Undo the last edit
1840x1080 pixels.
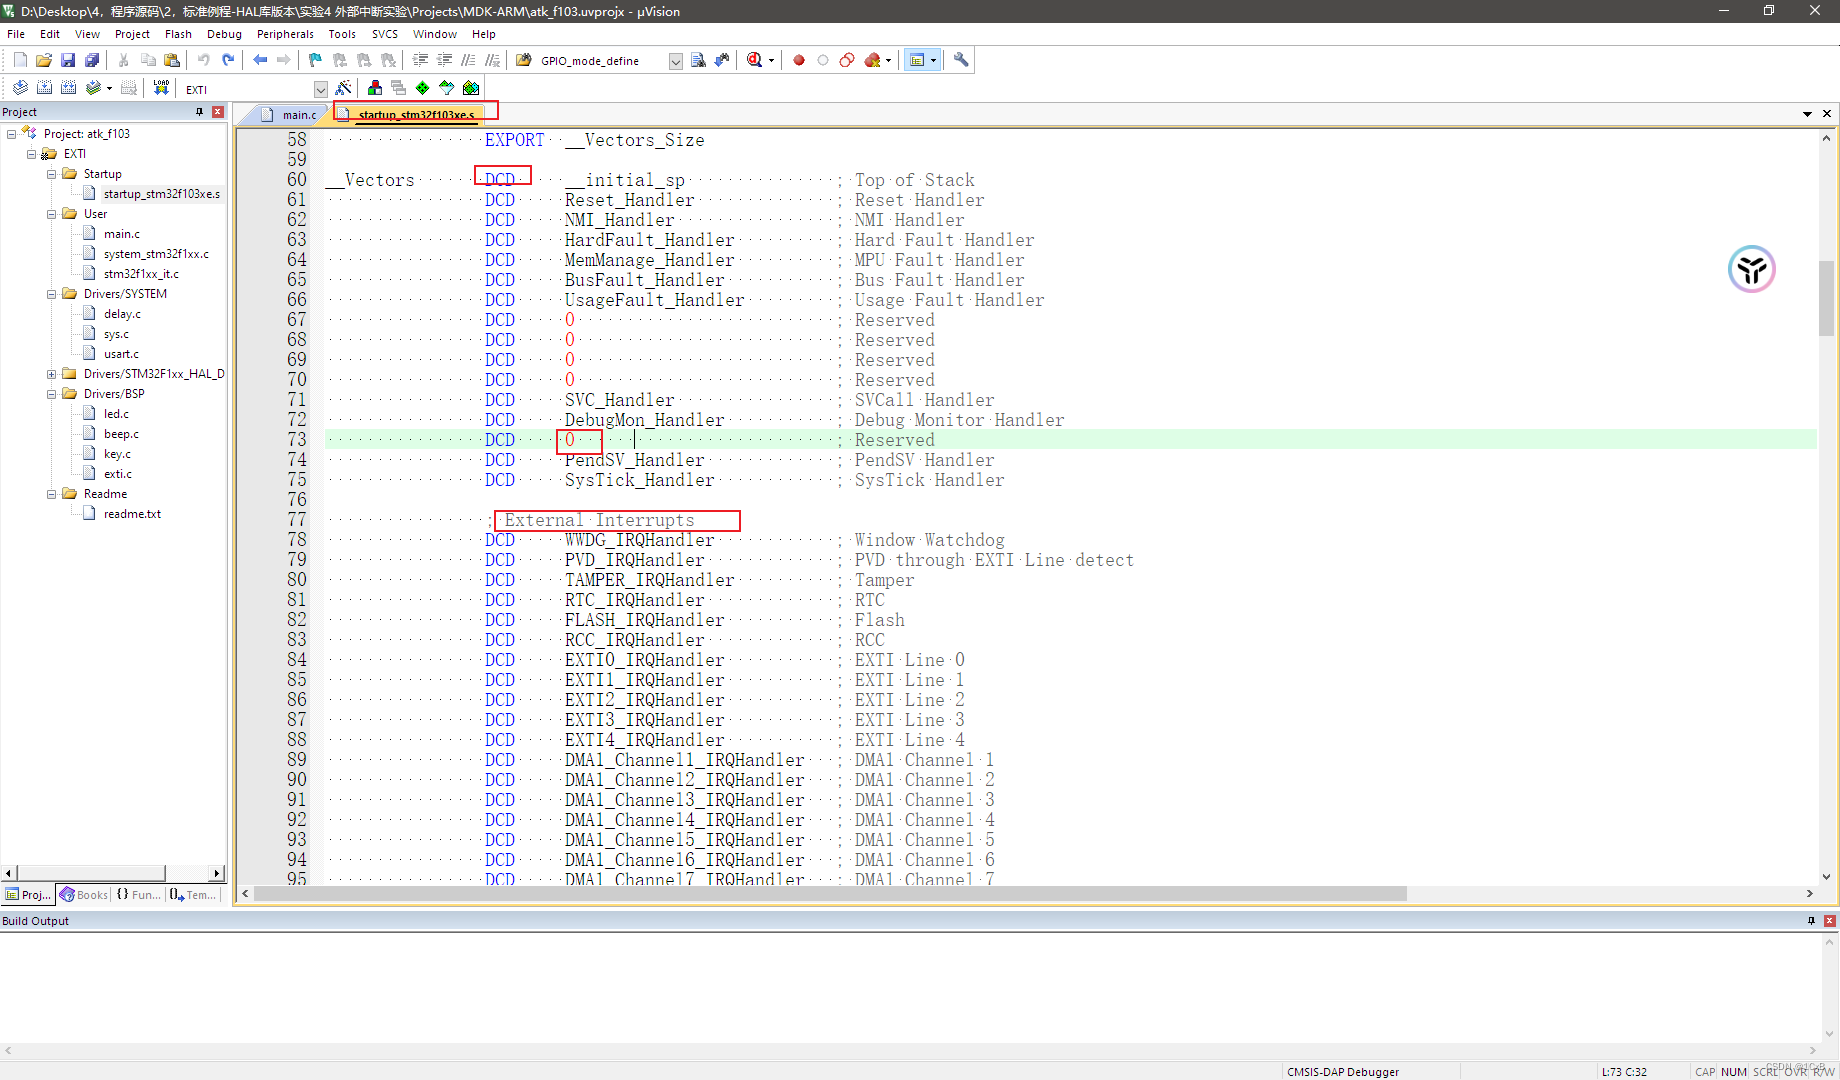(x=204, y=60)
